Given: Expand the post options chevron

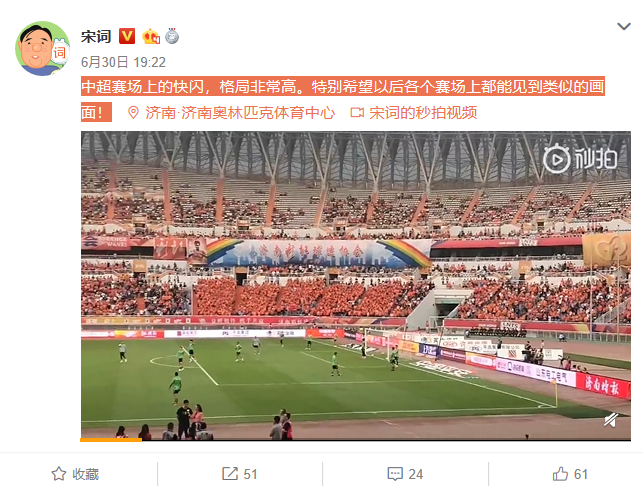Looking at the screenshot, I should (x=624, y=27).
